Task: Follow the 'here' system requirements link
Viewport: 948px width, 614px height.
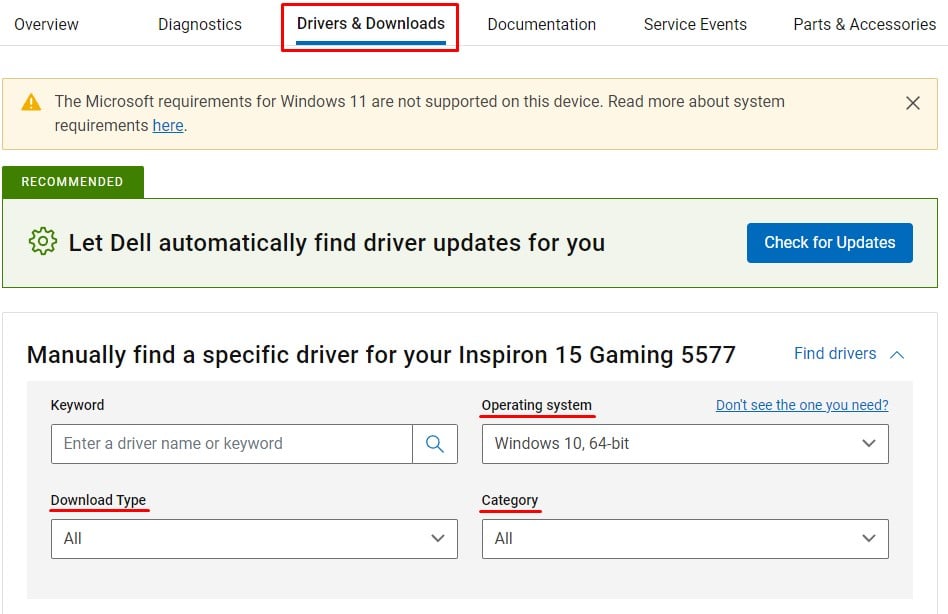Action: (x=167, y=126)
